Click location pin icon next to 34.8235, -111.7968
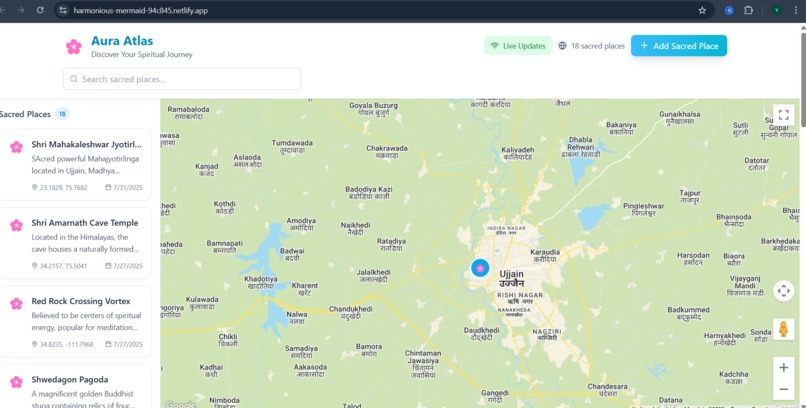Image resolution: width=806 pixels, height=408 pixels. (34, 344)
